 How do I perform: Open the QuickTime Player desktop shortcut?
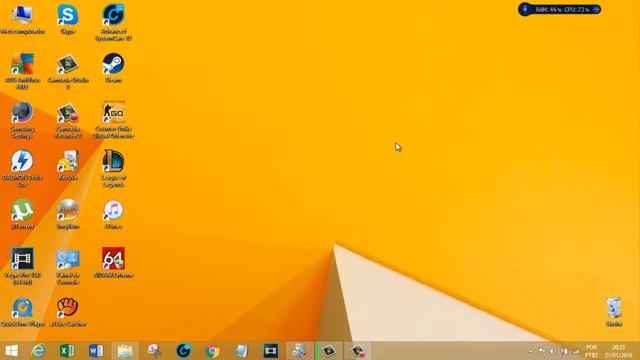point(22,312)
